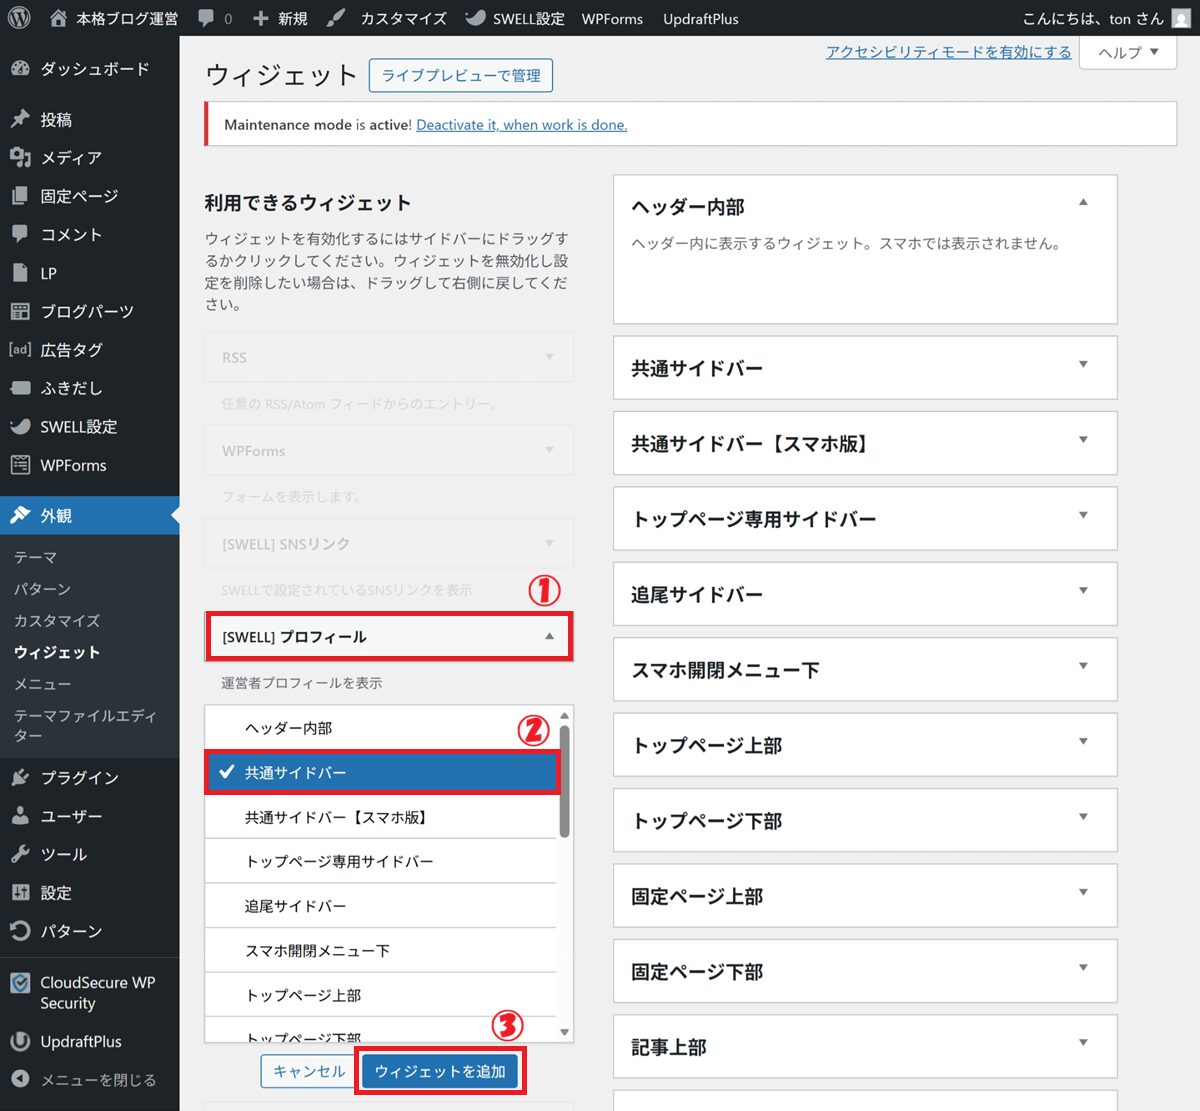
Task: Click the ダッシュボード dashboard icon
Action: click(x=20, y=69)
